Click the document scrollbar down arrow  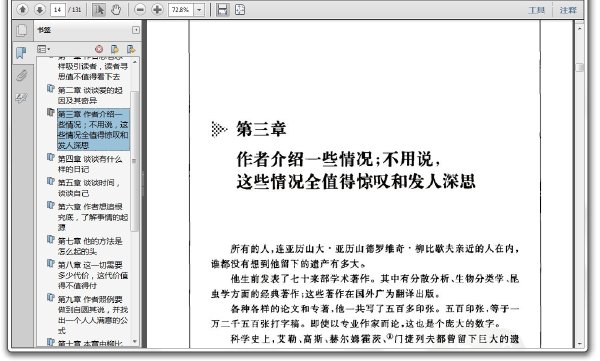point(580,343)
